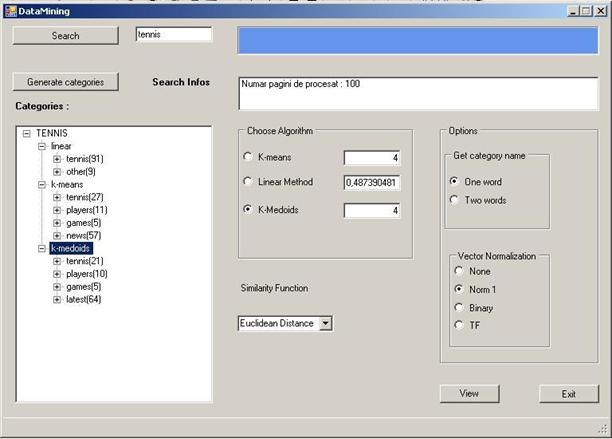Select the k-medoids tree item

point(70,248)
